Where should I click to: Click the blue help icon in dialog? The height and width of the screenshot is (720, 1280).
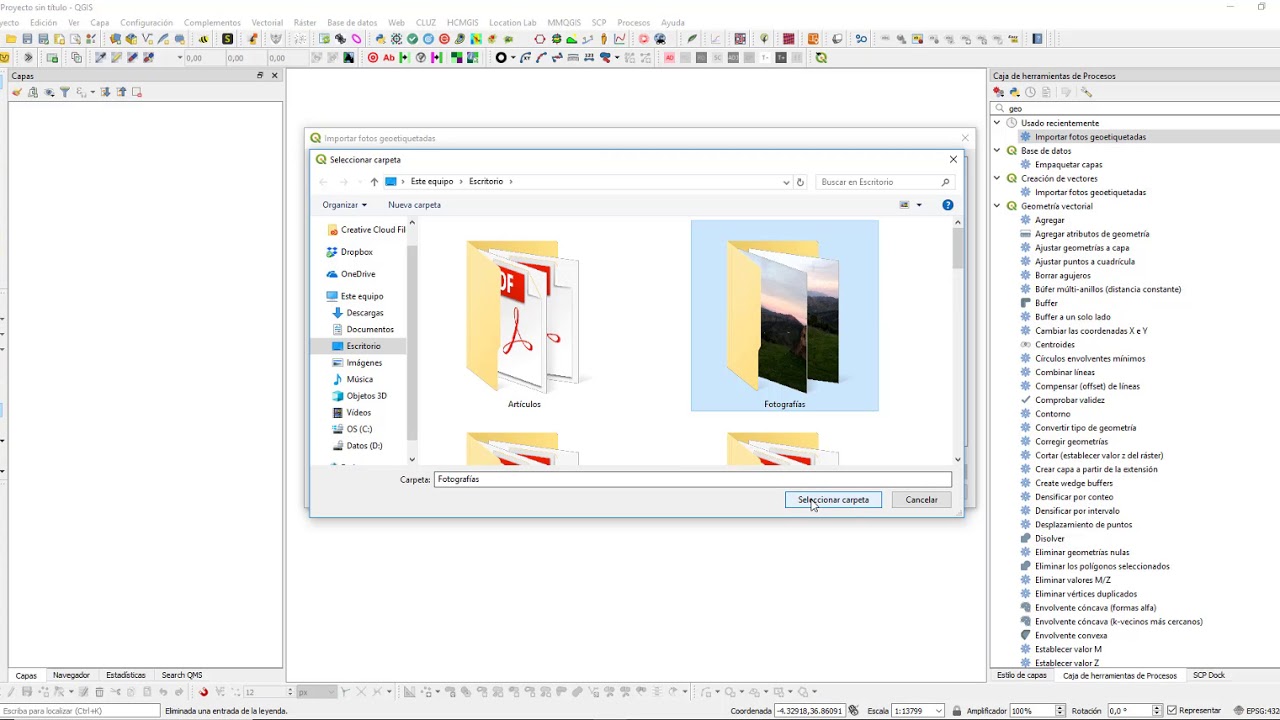point(947,205)
